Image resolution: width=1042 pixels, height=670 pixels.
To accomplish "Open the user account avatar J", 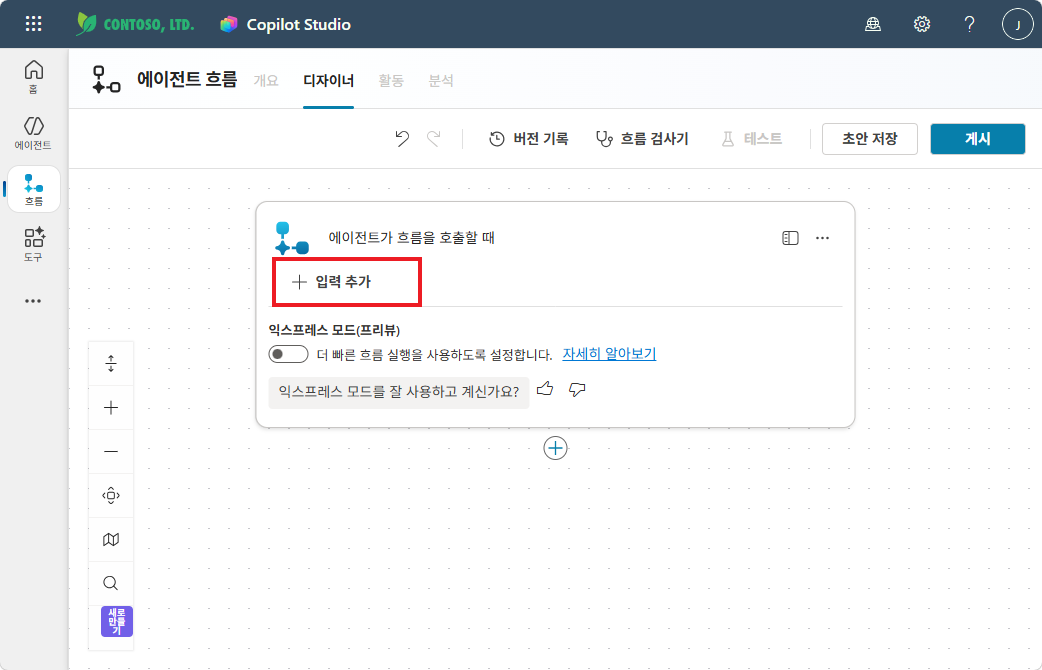I will (1017, 25).
